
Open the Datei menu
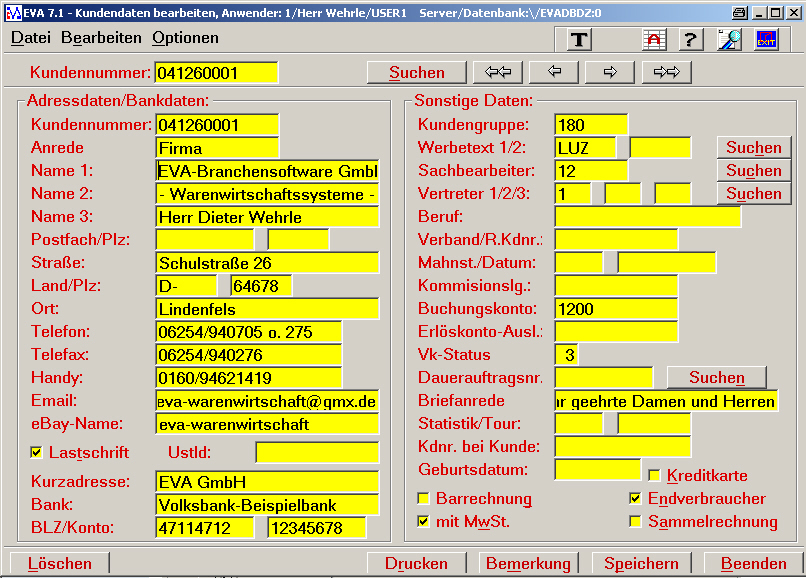click(x=31, y=38)
